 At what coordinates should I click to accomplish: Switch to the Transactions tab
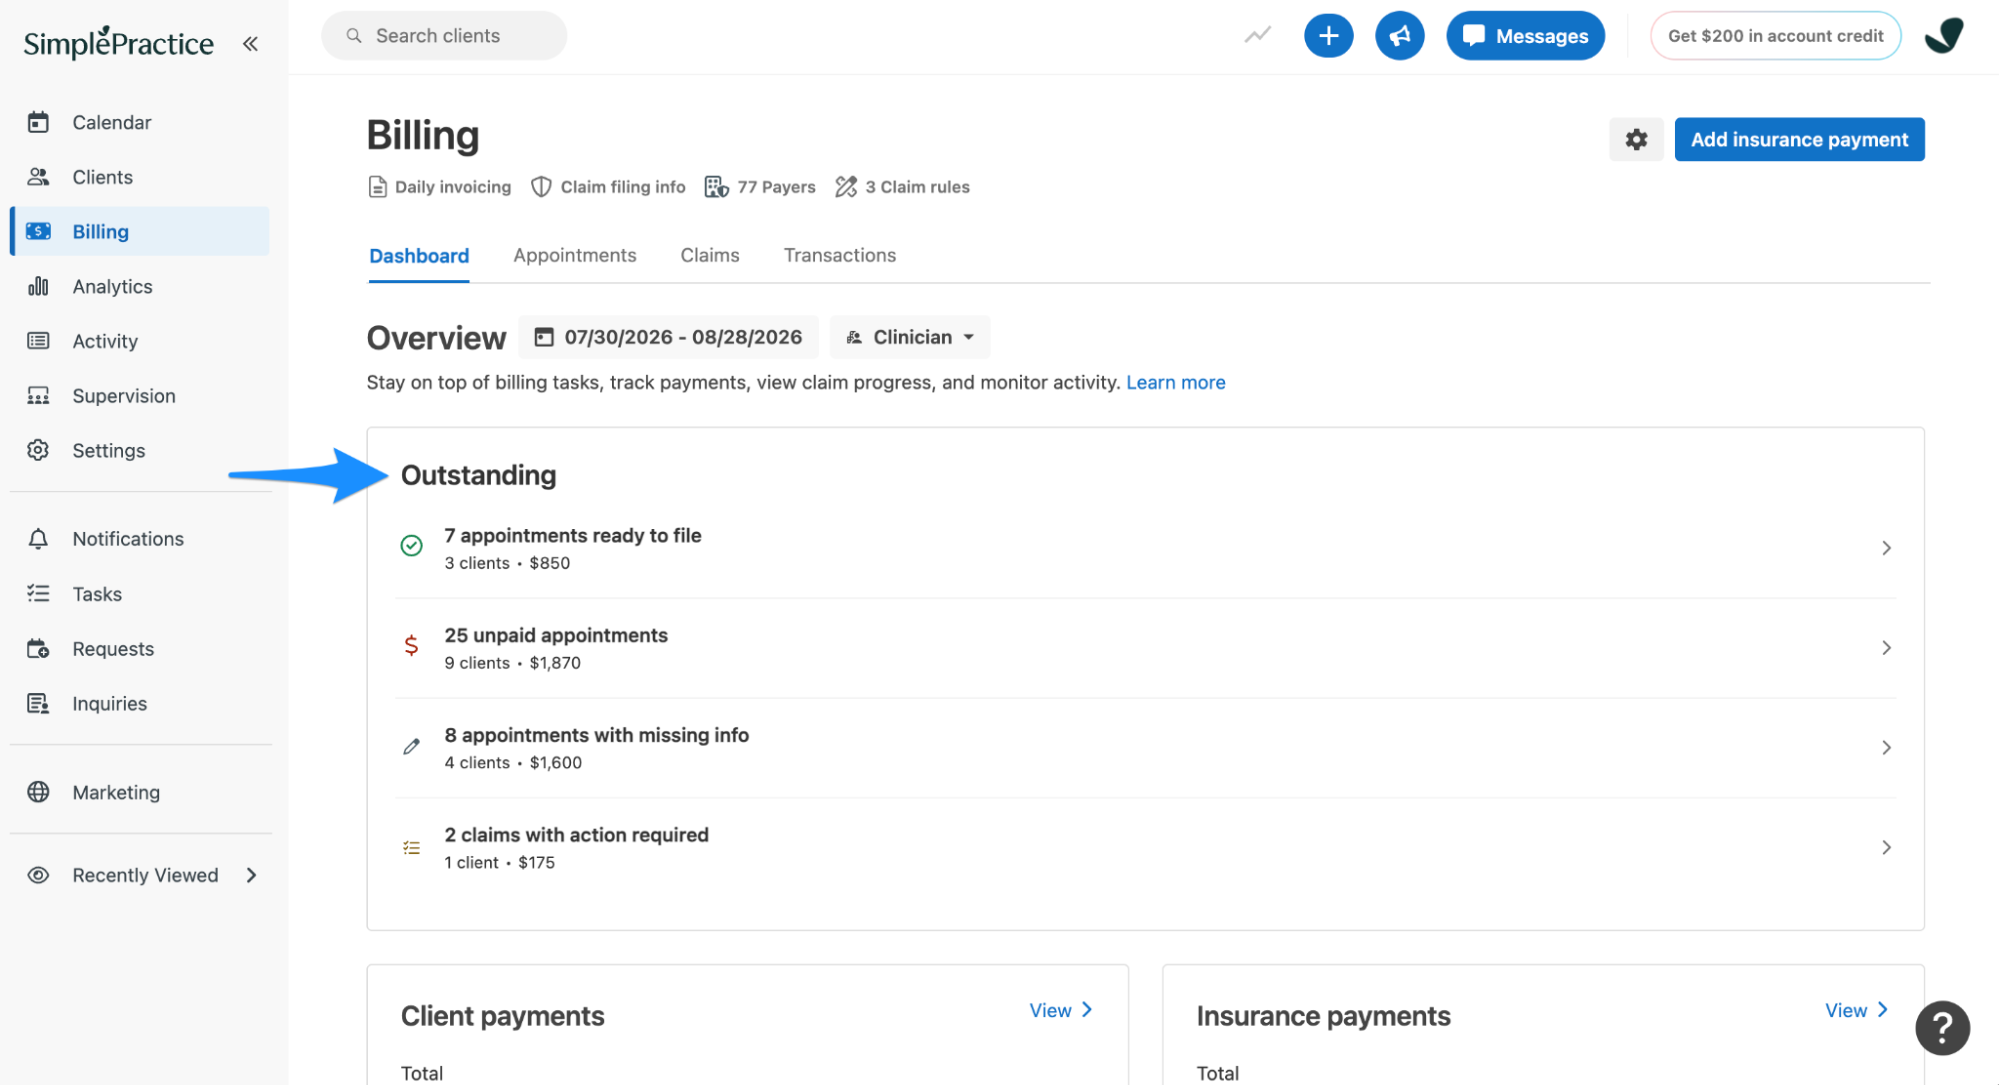pyautogui.click(x=839, y=255)
